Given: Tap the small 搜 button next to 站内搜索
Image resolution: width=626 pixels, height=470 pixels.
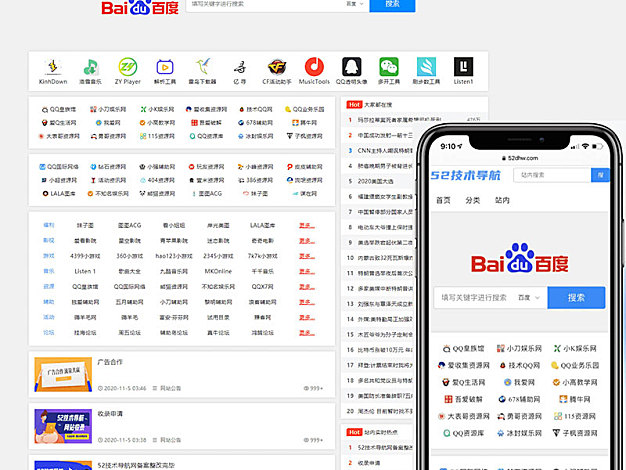Looking at the screenshot, I should pos(600,175).
